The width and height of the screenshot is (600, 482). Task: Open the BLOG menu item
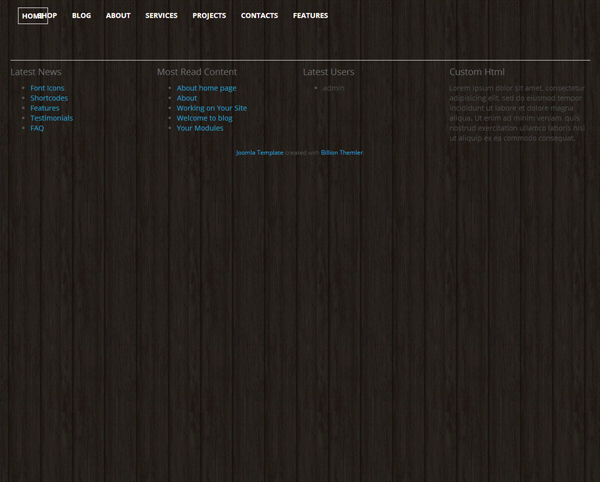pyautogui.click(x=81, y=16)
